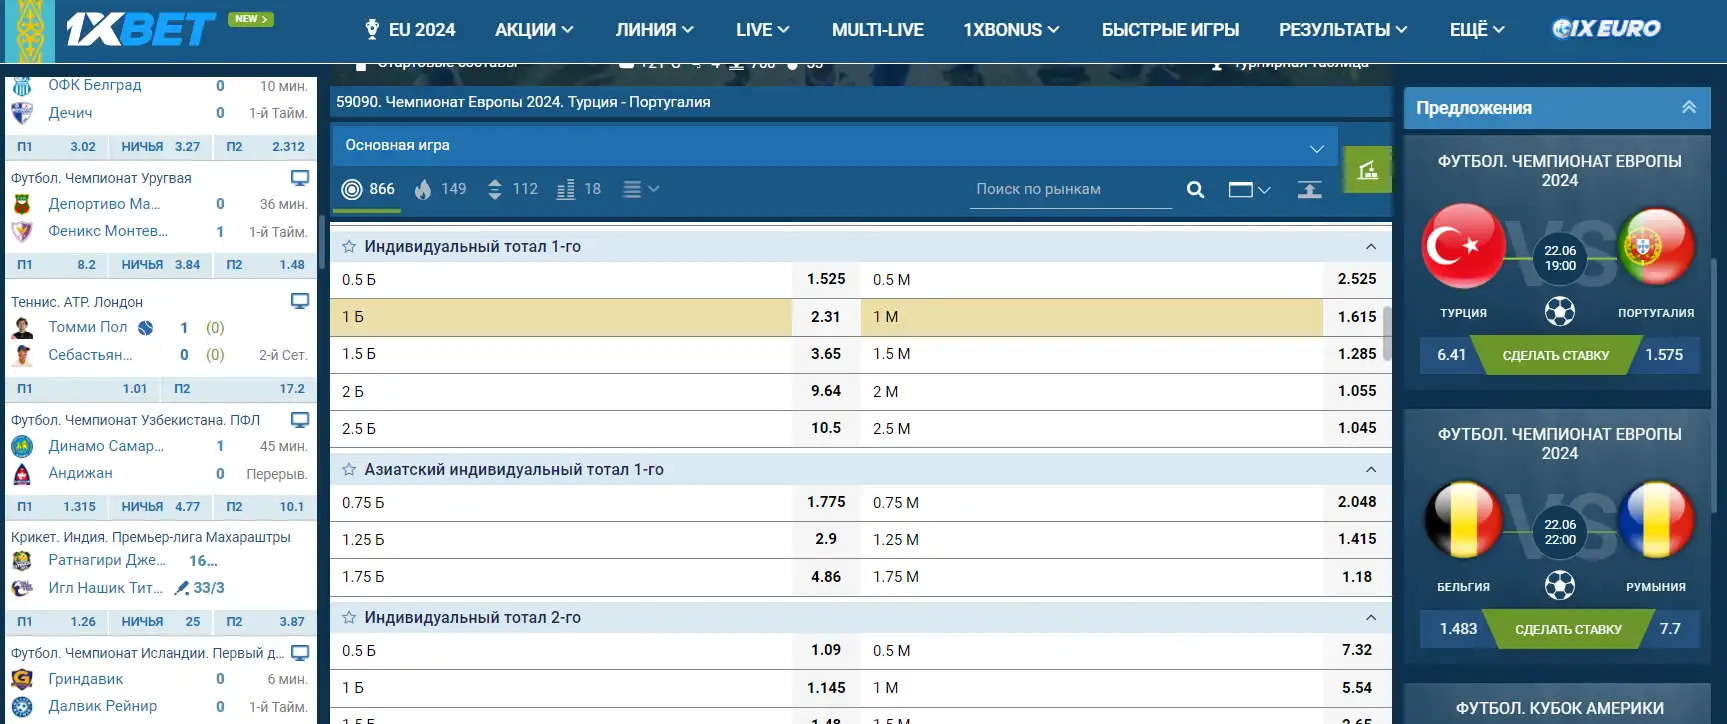
Task: Click the green stadium widget button
Action: pos(1367,169)
